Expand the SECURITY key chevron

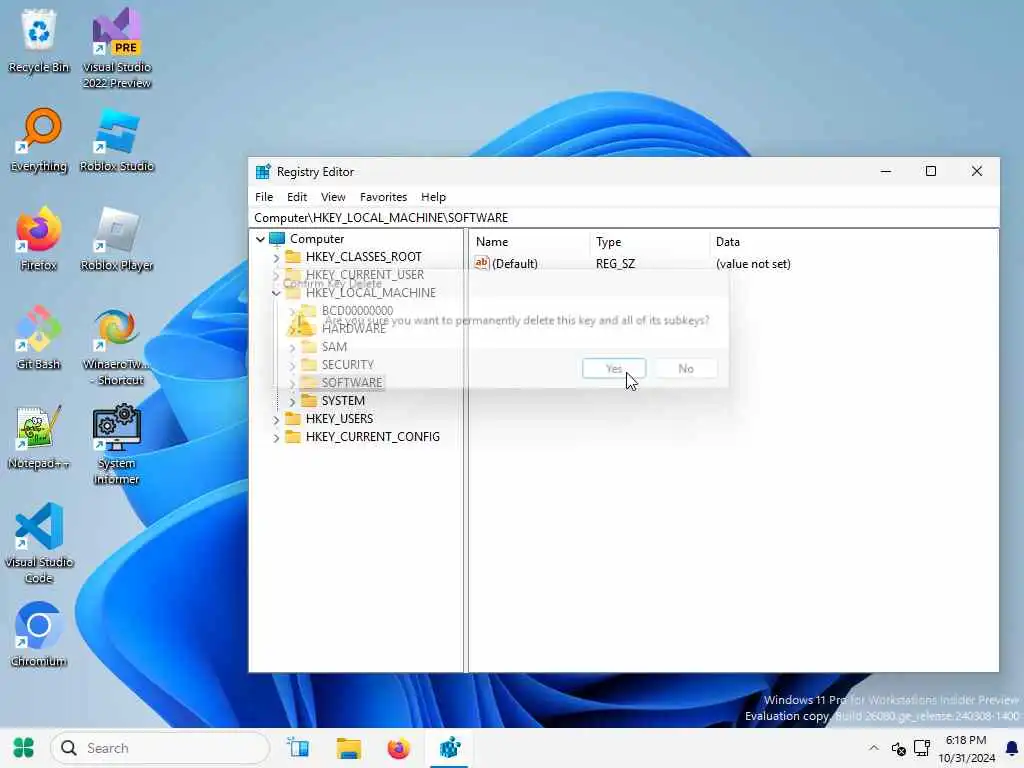pyautogui.click(x=292, y=366)
